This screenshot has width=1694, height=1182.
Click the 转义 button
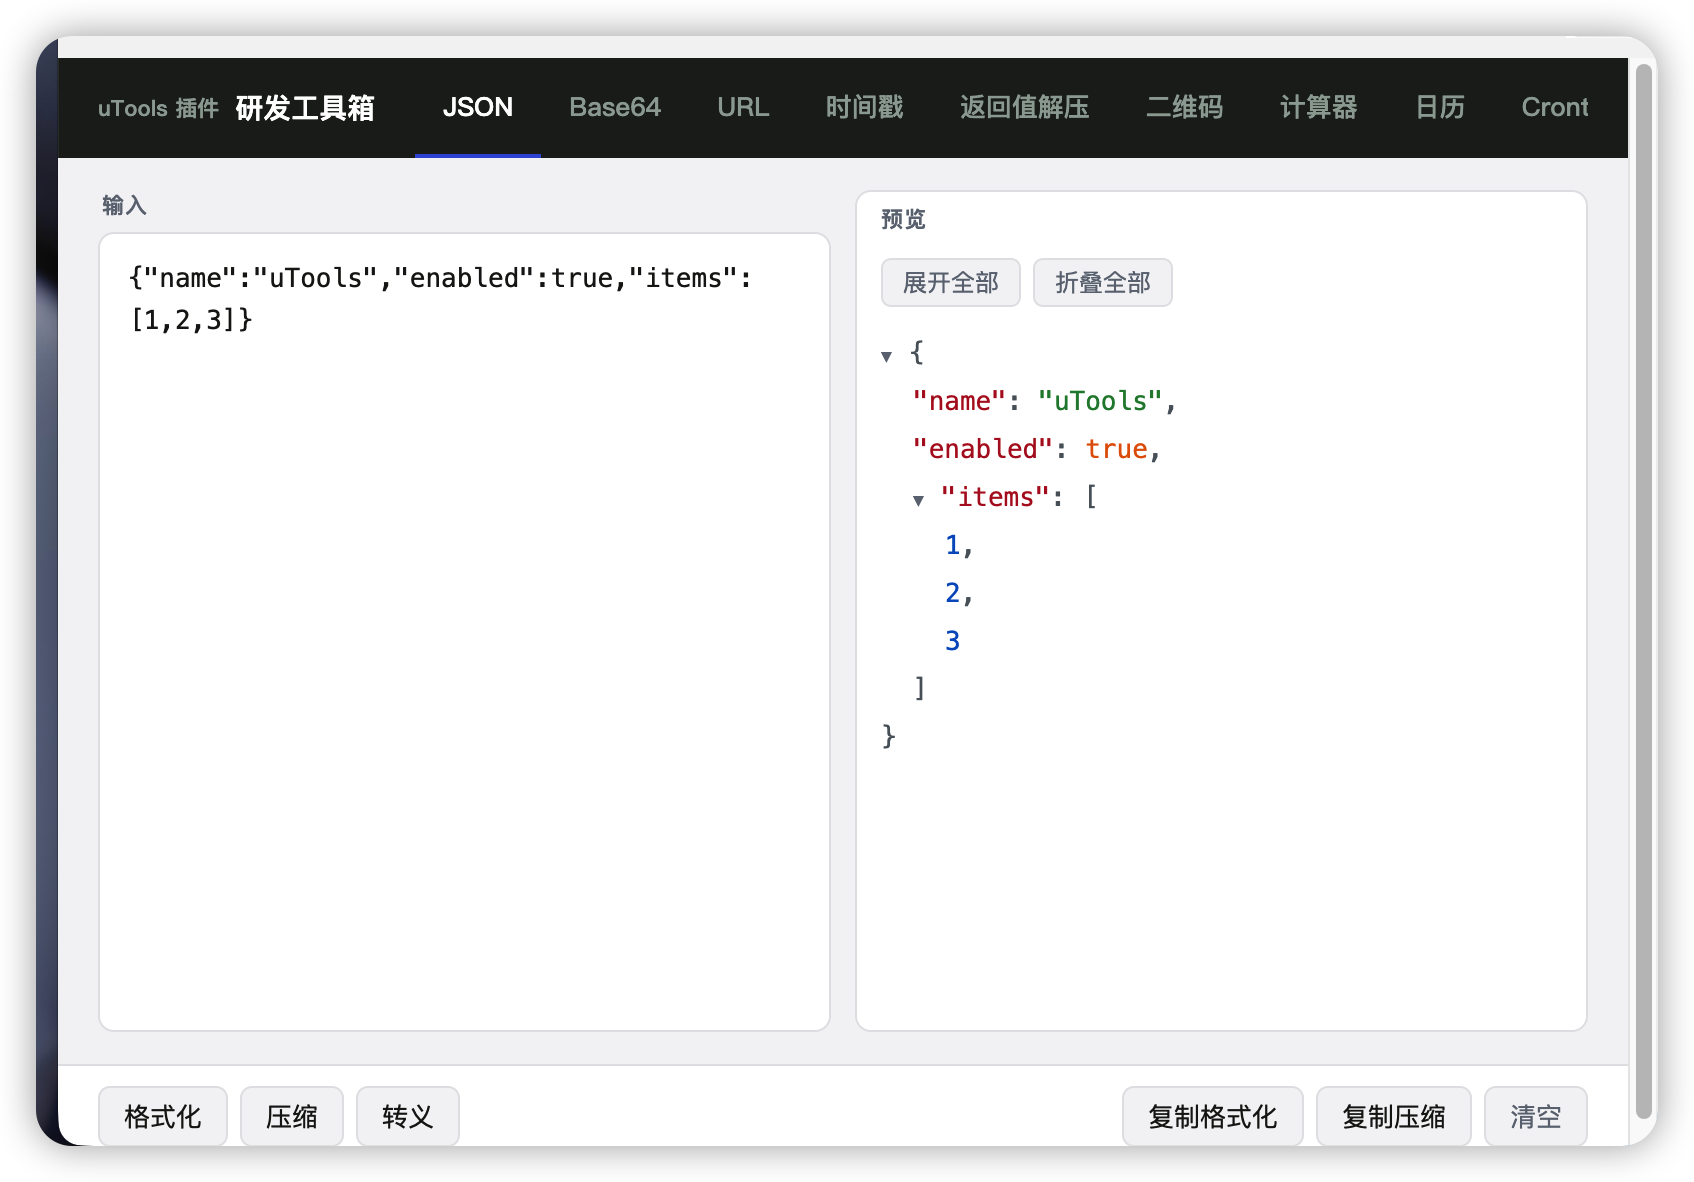tap(408, 1116)
